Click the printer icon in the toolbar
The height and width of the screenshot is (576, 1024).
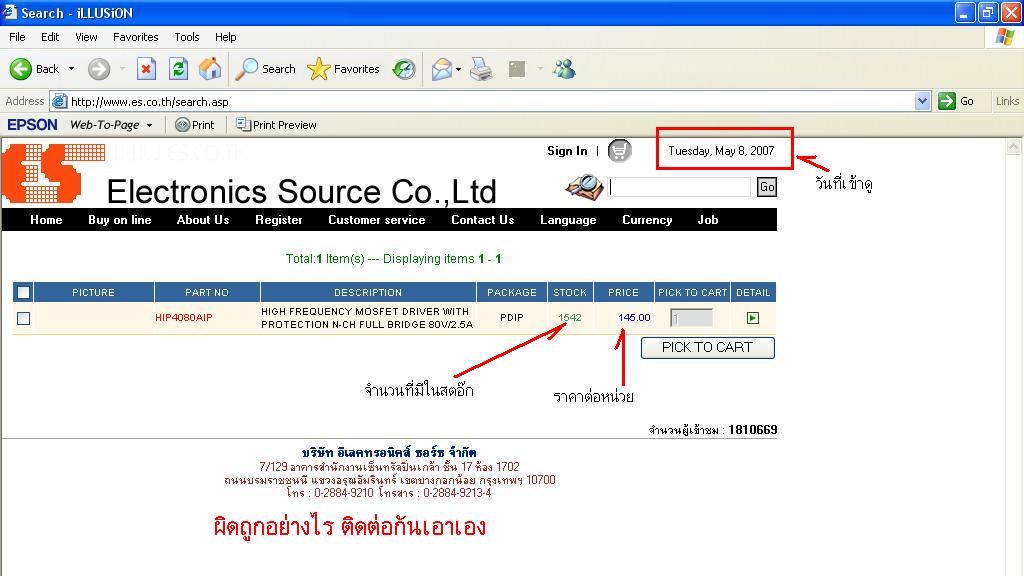coord(481,69)
